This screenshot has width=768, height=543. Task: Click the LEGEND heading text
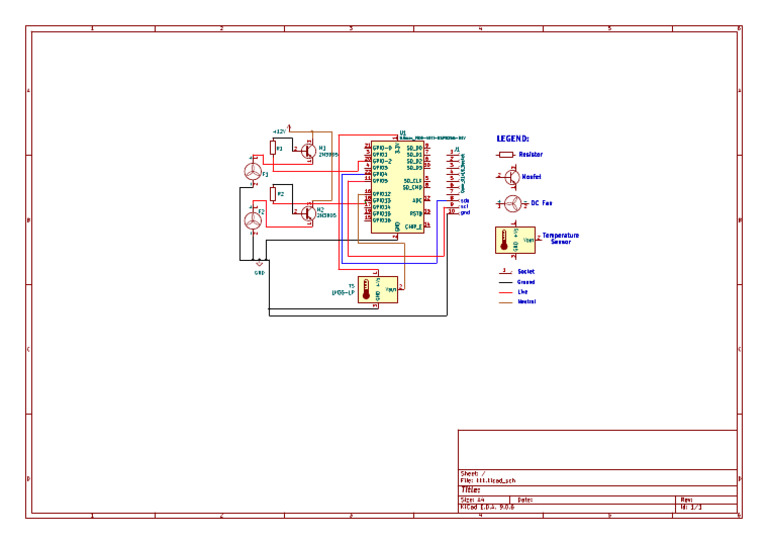513,139
